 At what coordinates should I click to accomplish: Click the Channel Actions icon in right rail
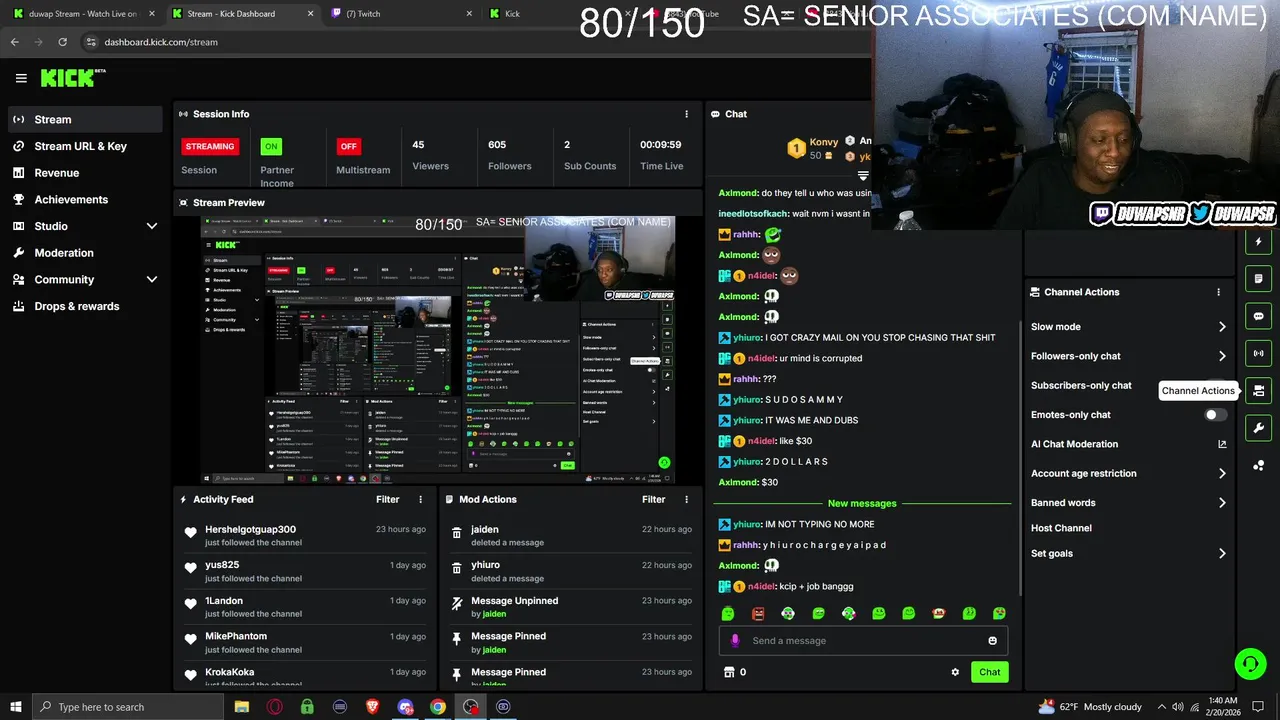tap(1258, 391)
